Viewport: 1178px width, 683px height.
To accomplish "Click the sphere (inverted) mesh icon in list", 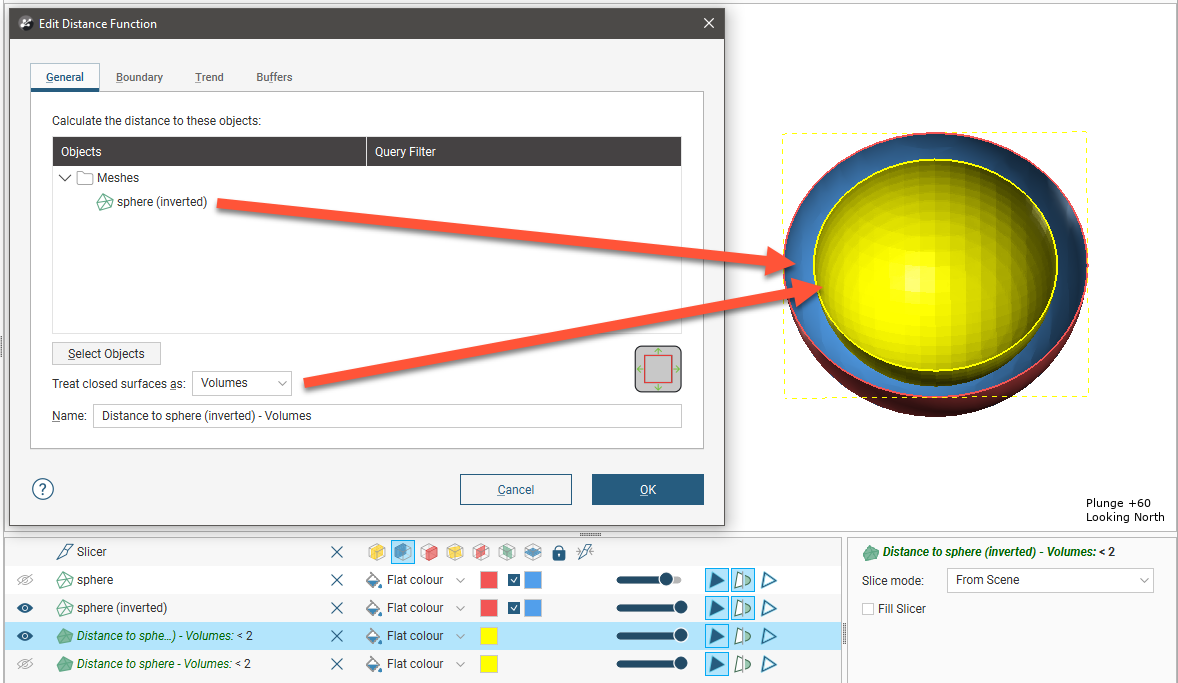I will 105,202.
